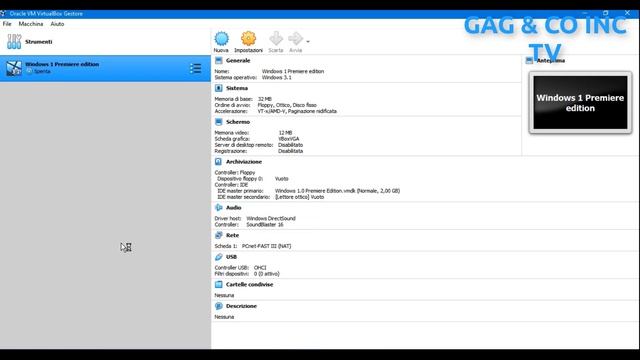This screenshot has width=640, height=360.
Task: Click the Schermo section icon
Action: coord(219,122)
